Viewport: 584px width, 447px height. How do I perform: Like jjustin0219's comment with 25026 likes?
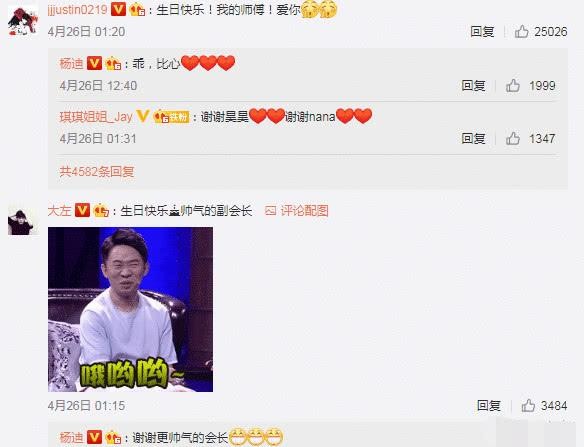(522, 32)
